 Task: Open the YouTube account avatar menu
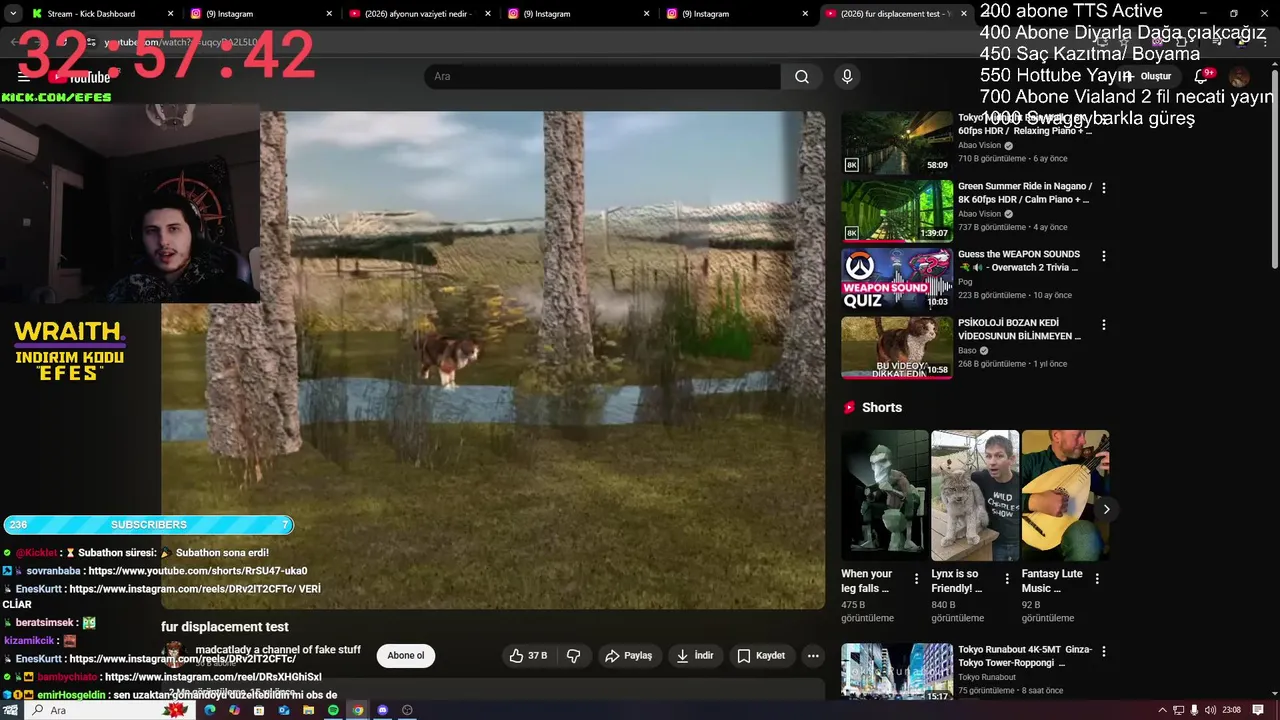(1239, 77)
